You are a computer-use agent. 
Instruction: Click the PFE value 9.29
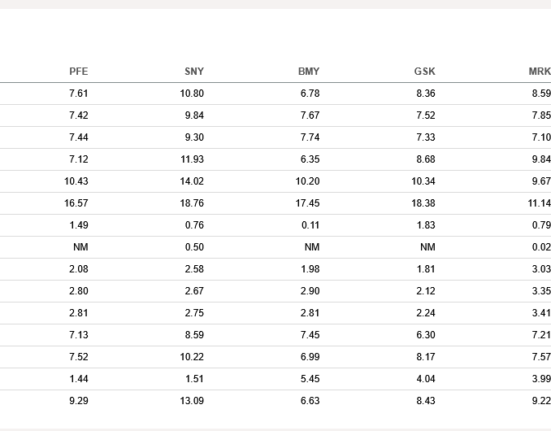pyautogui.click(x=79, y=401)
